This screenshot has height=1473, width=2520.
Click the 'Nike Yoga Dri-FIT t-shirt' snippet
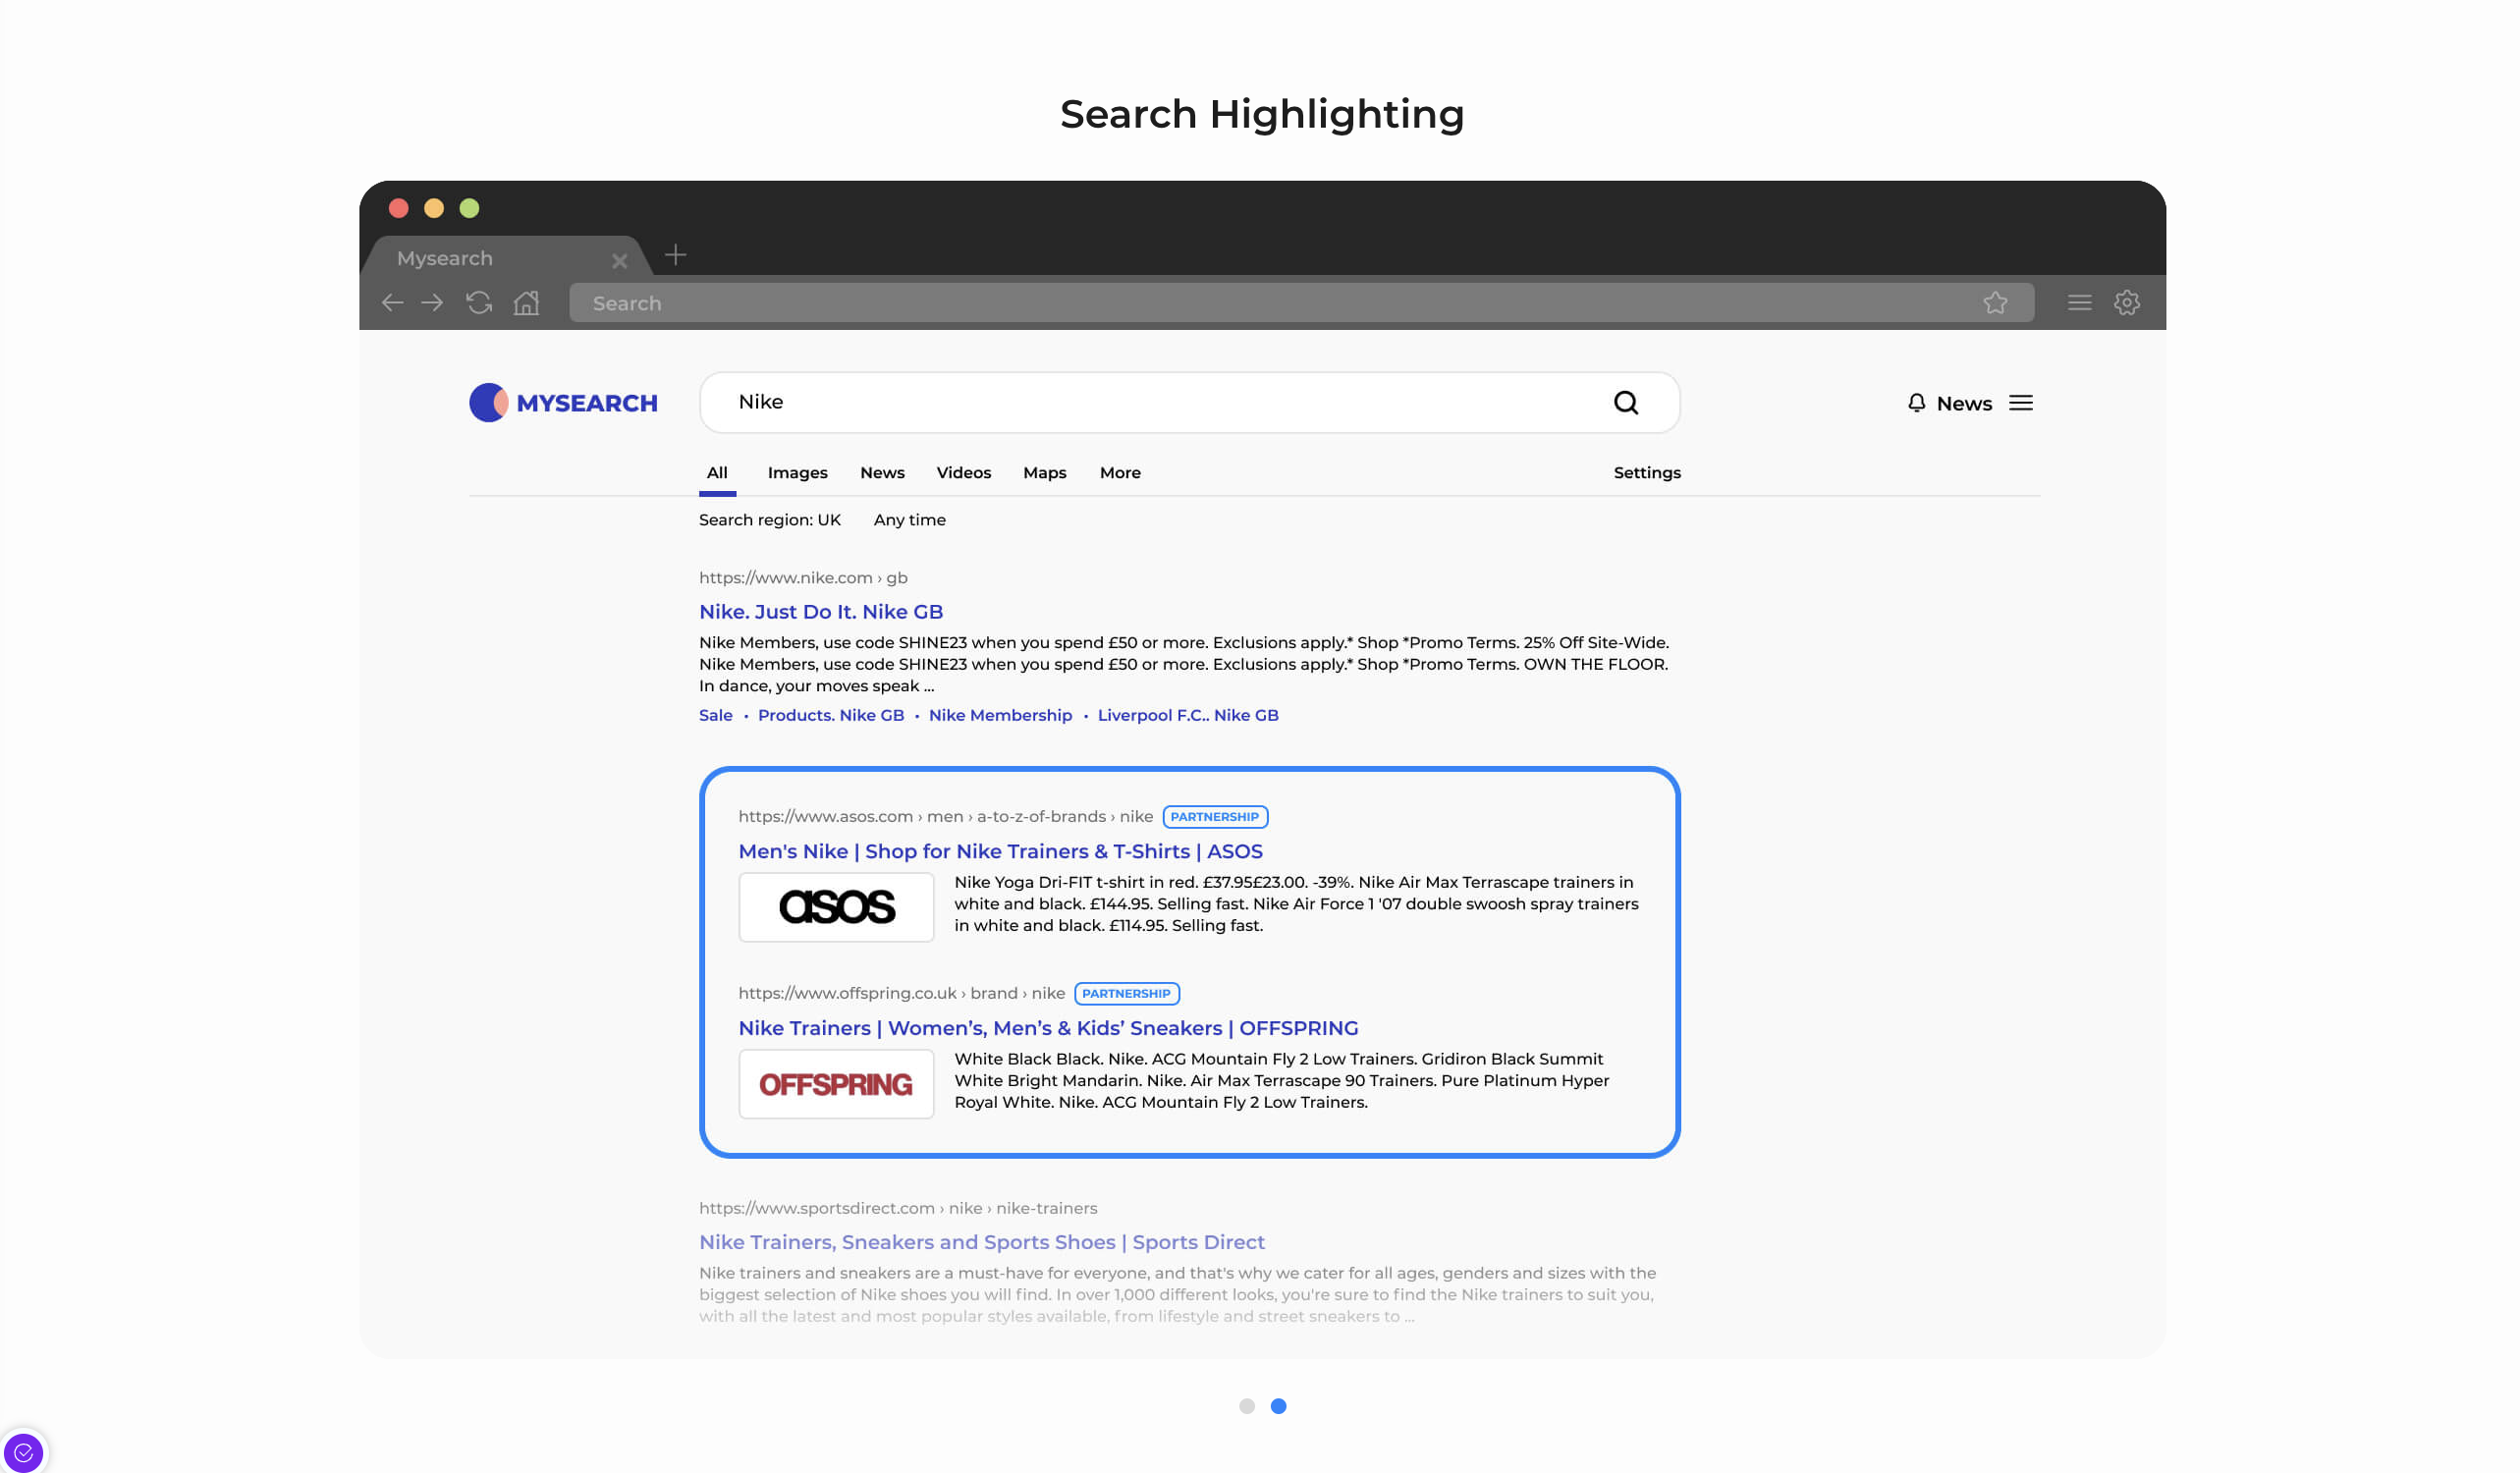tap(1296, 904)
